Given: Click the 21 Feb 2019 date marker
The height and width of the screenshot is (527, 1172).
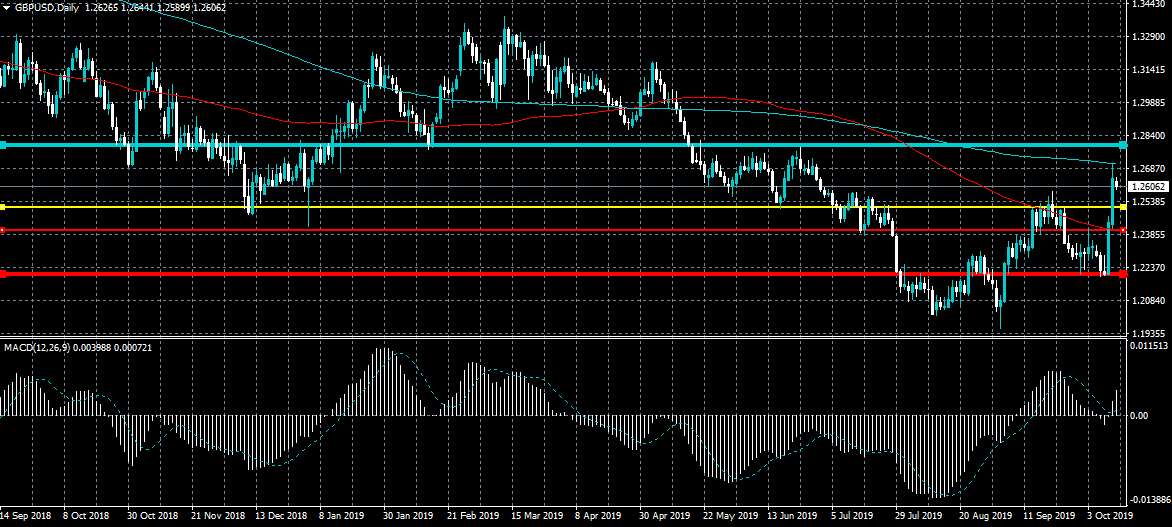Looking at the screenshot, I should coord(472,516).
